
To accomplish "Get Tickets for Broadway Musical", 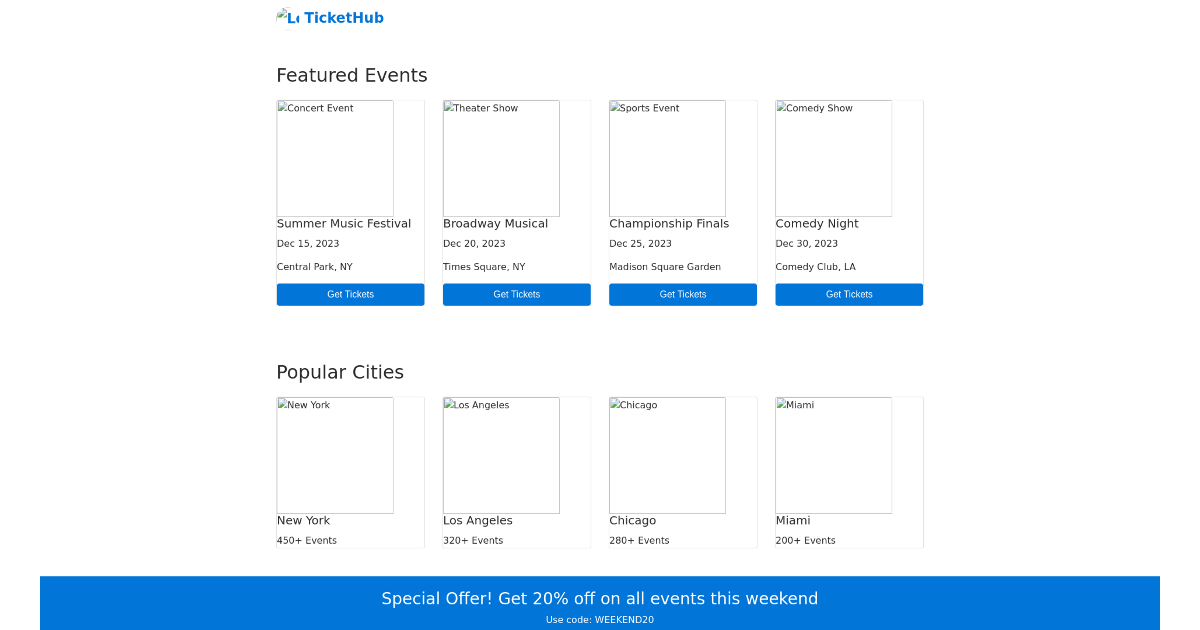I will [516, 294].
